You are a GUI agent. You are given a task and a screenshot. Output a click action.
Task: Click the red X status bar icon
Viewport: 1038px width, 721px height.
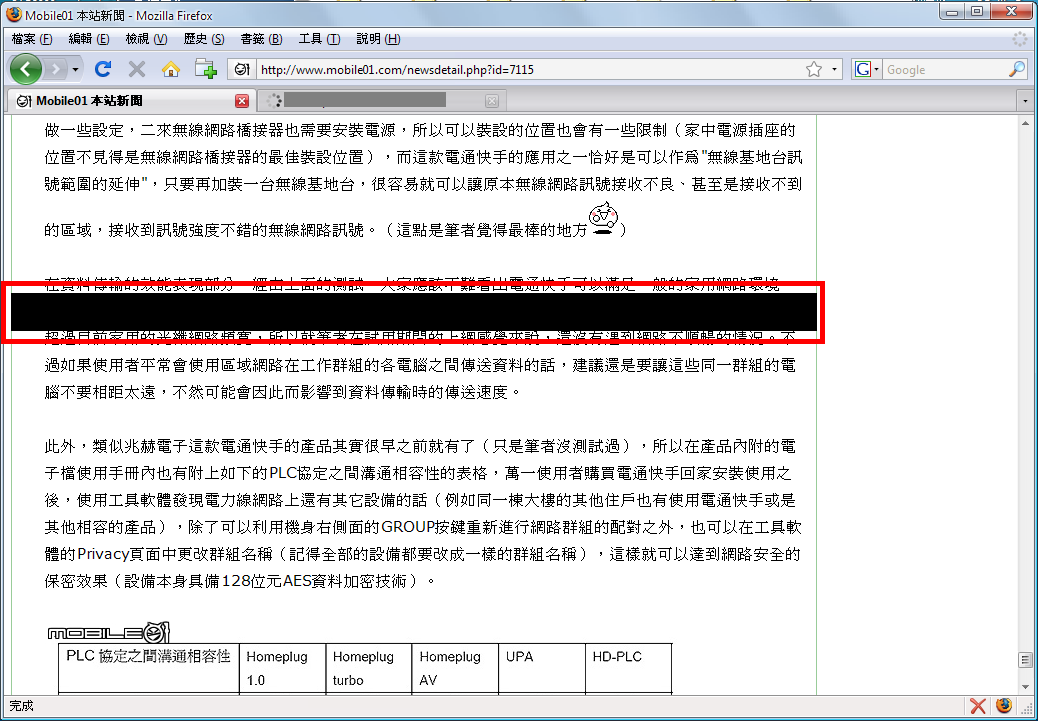click(x=977, y=706)
